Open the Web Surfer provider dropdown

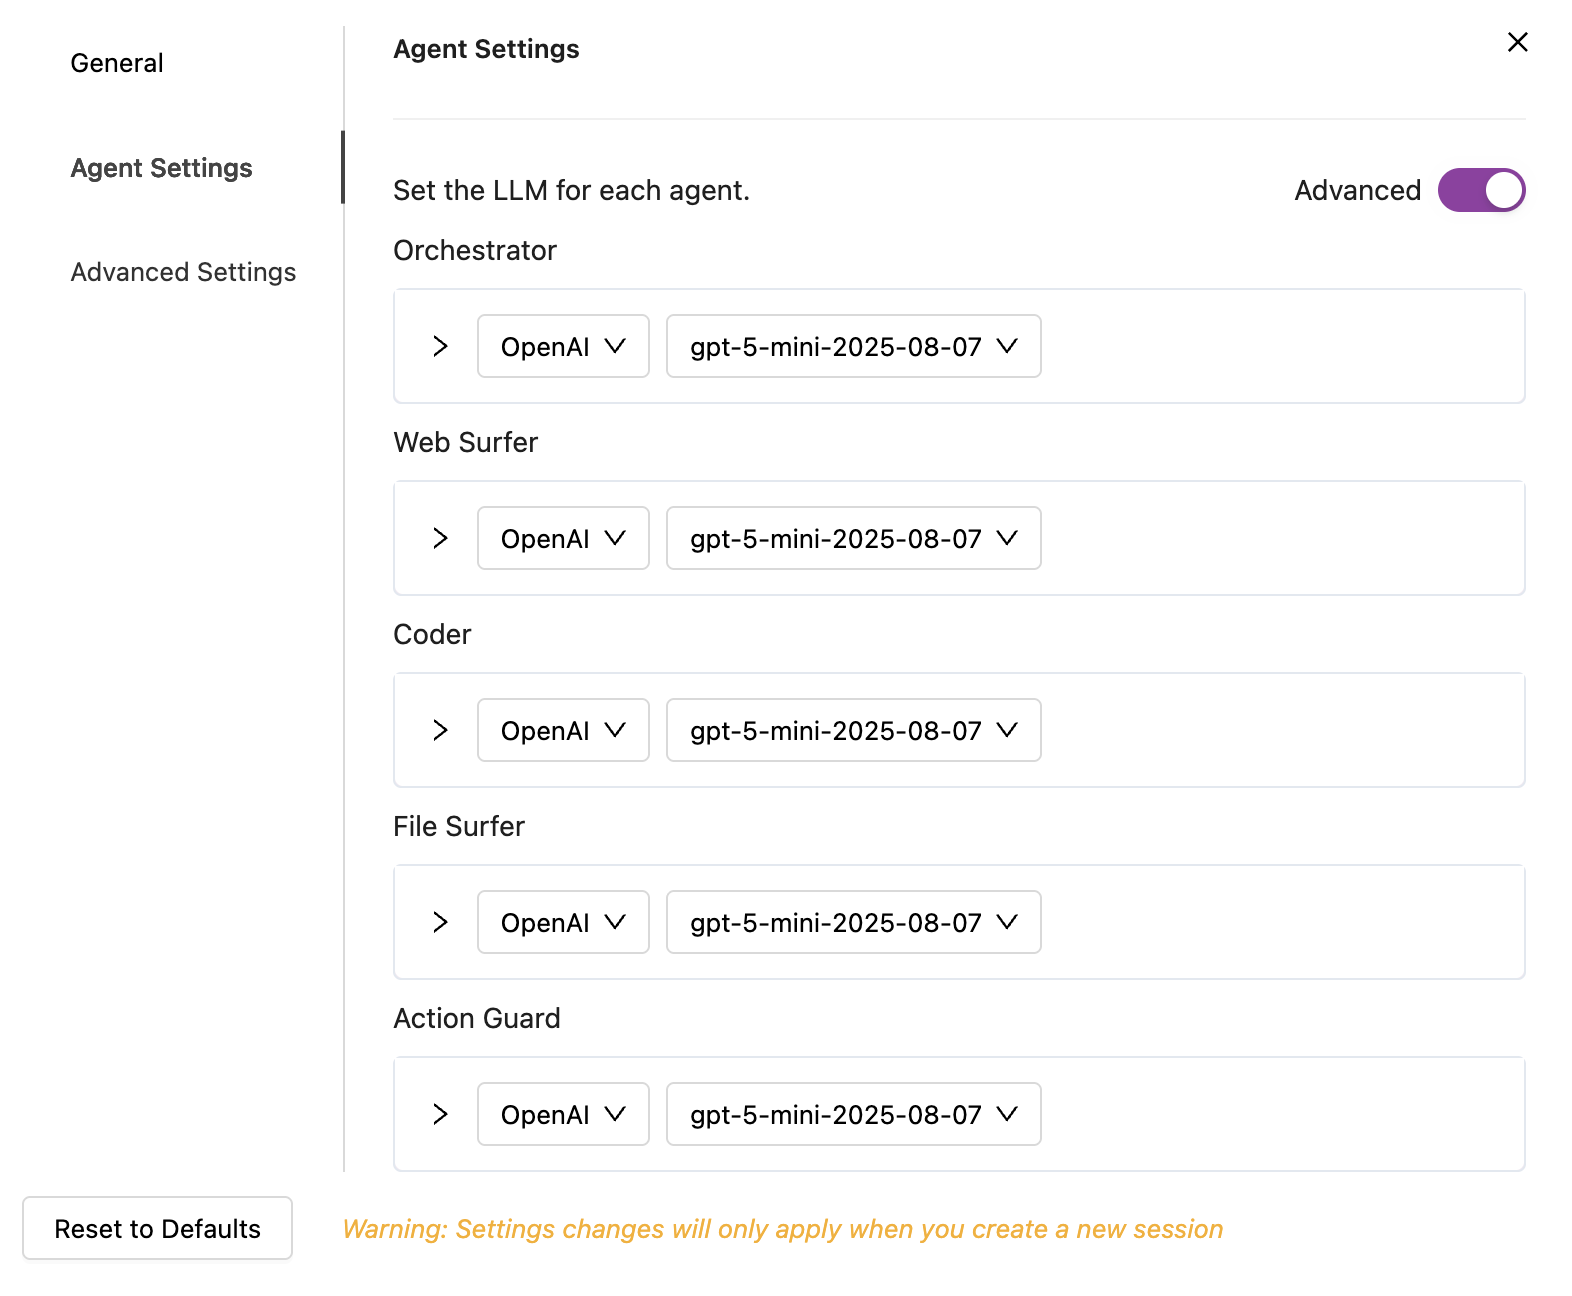tap(563, 538)
